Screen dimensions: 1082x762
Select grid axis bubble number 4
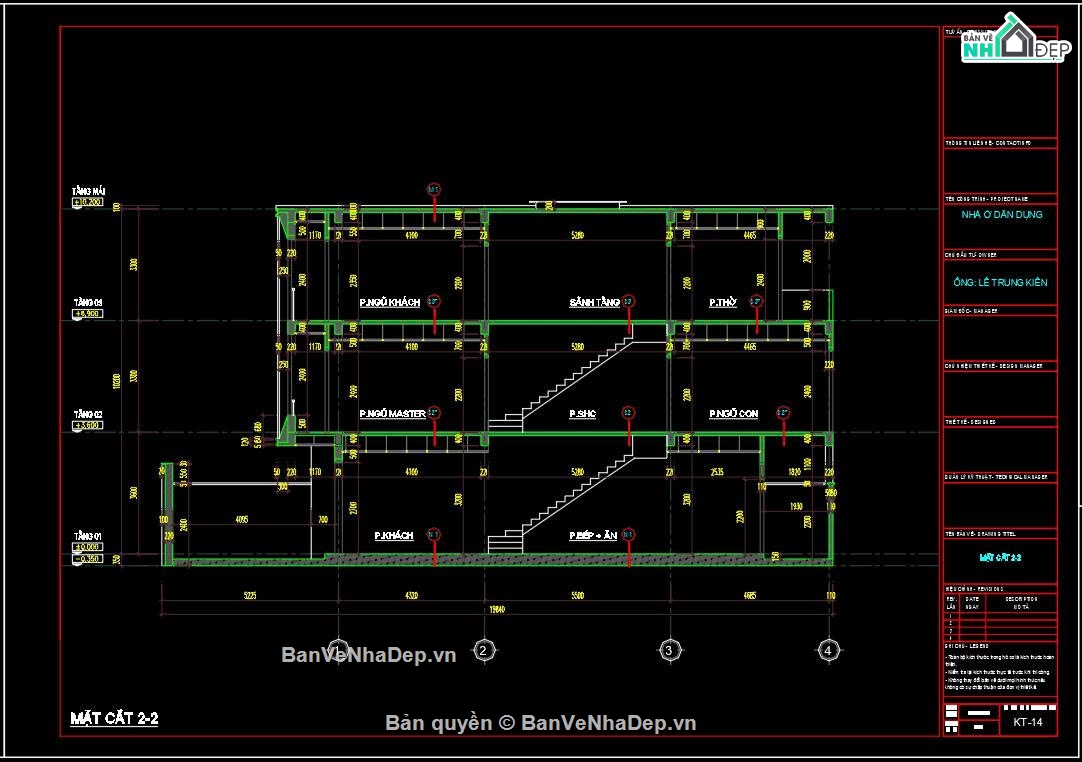point(827,650)
